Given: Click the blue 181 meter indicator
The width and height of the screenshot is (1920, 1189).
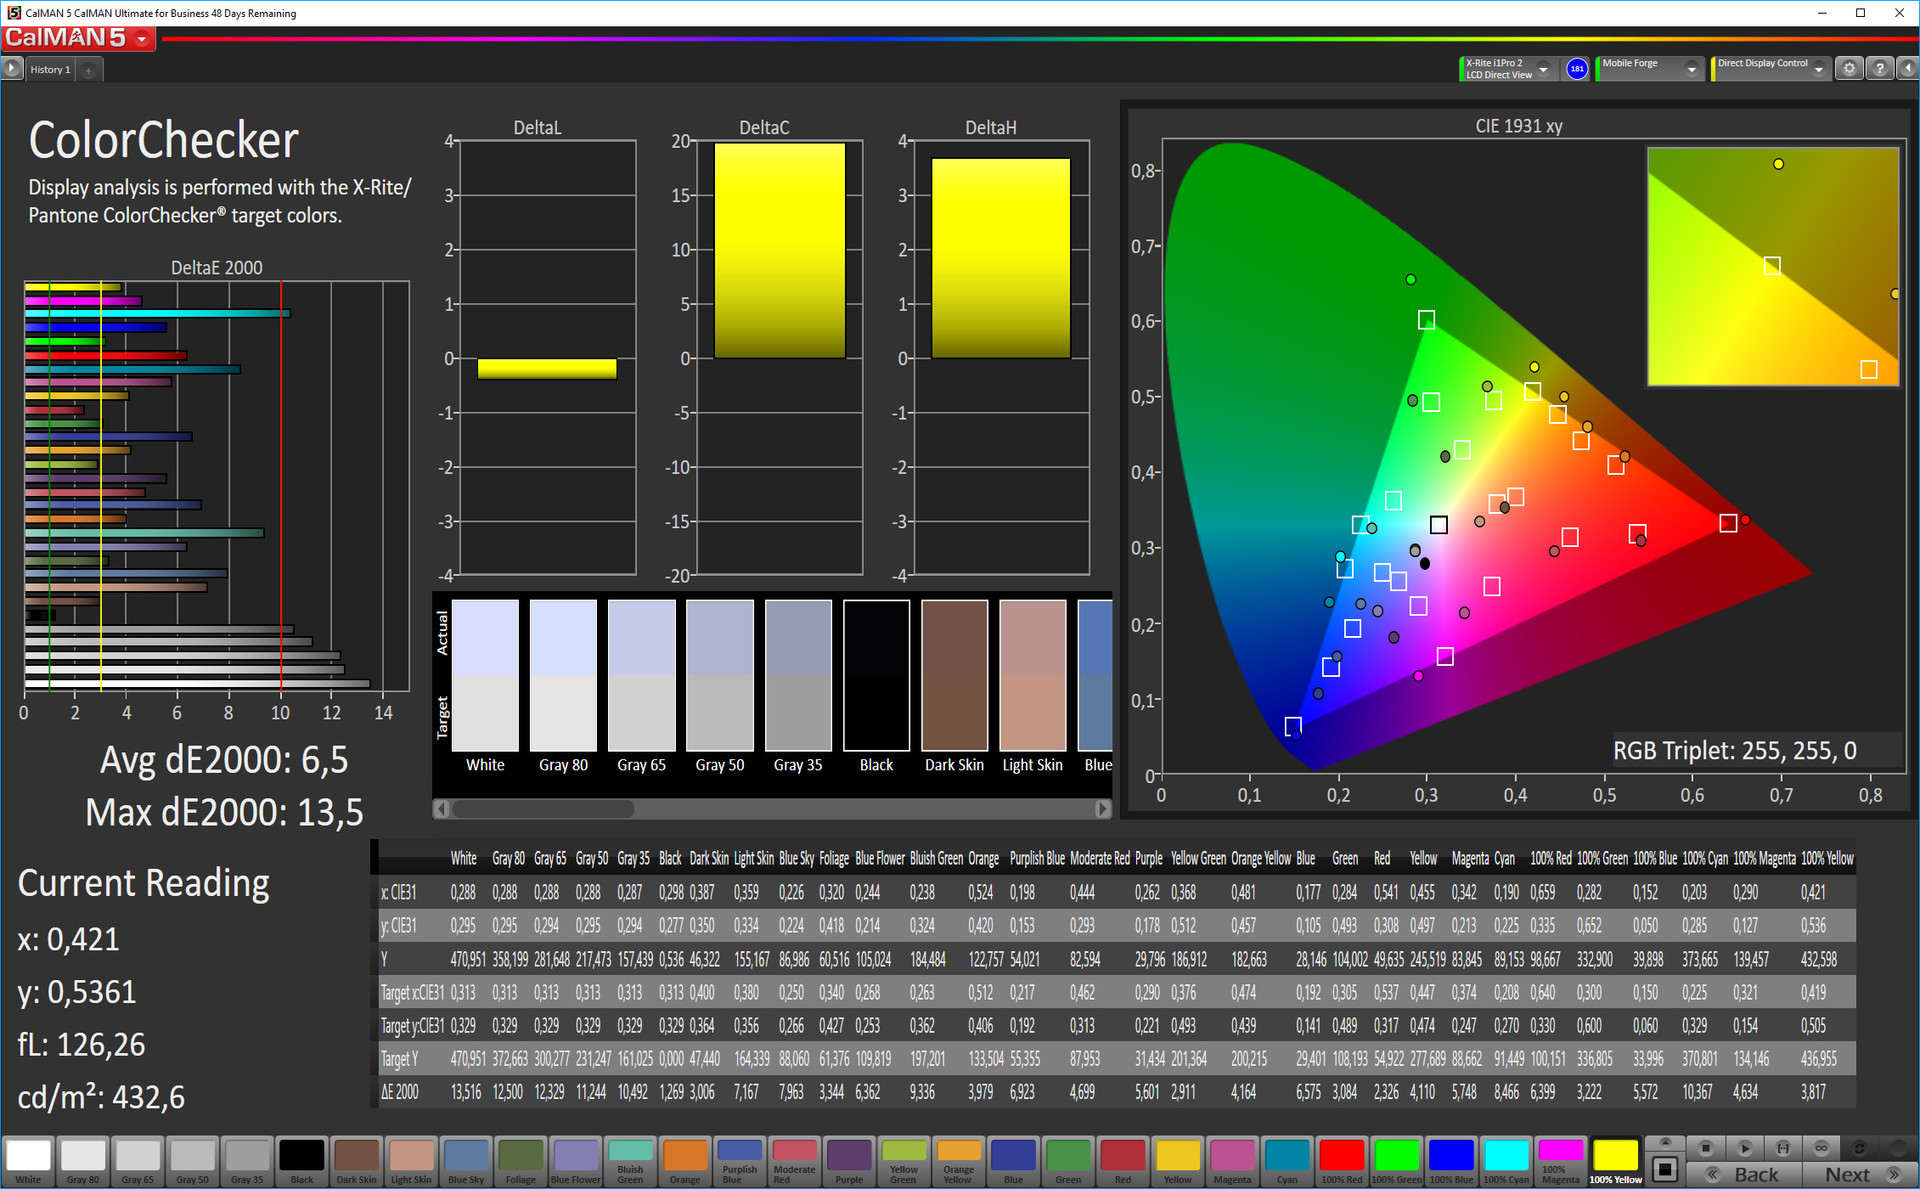Looking at the screenshot, I should pos(1577,69).
